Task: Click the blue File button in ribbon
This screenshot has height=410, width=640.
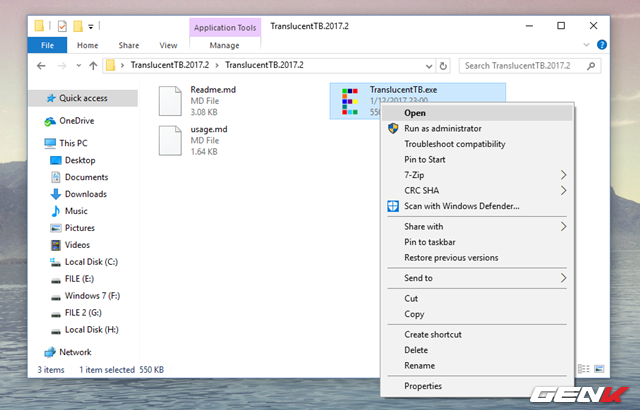Action: pos(46,45)
